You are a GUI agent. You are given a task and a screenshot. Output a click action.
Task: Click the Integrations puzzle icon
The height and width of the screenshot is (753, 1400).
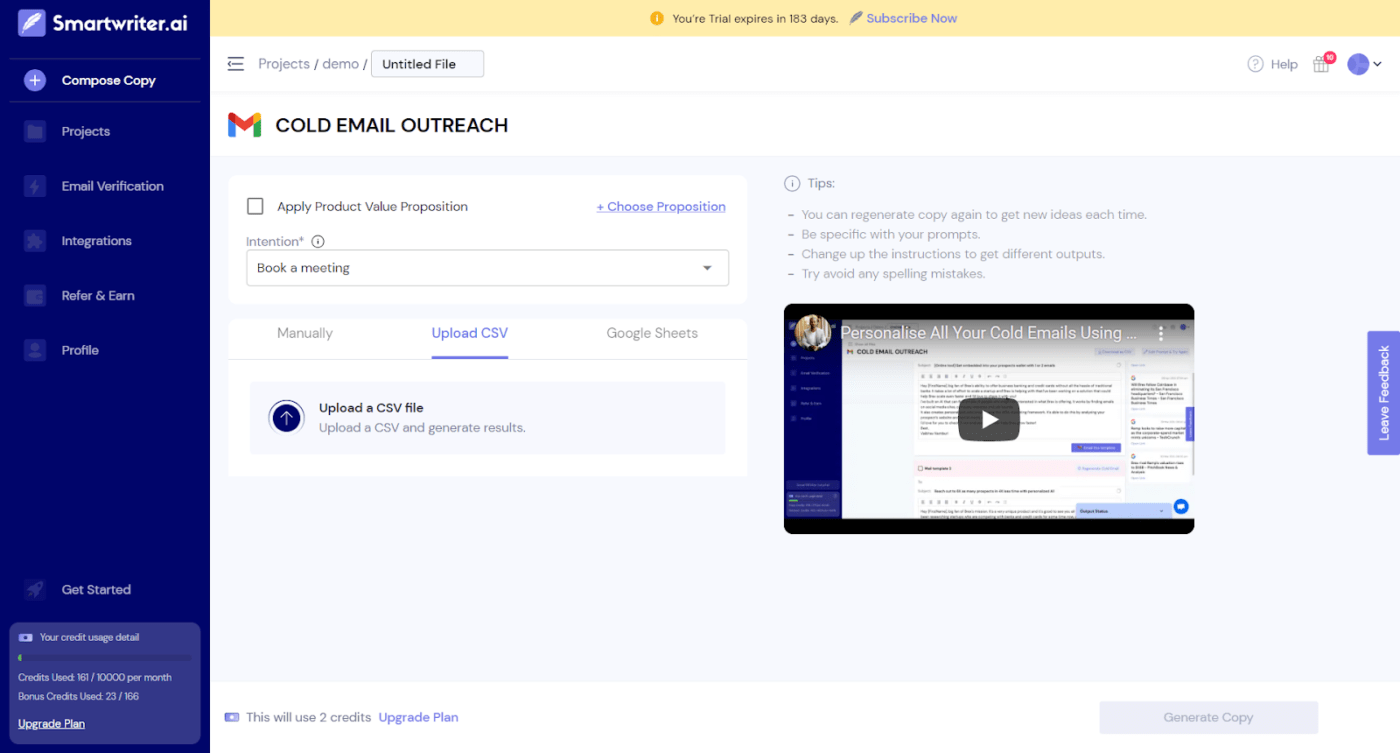(35, 241)
